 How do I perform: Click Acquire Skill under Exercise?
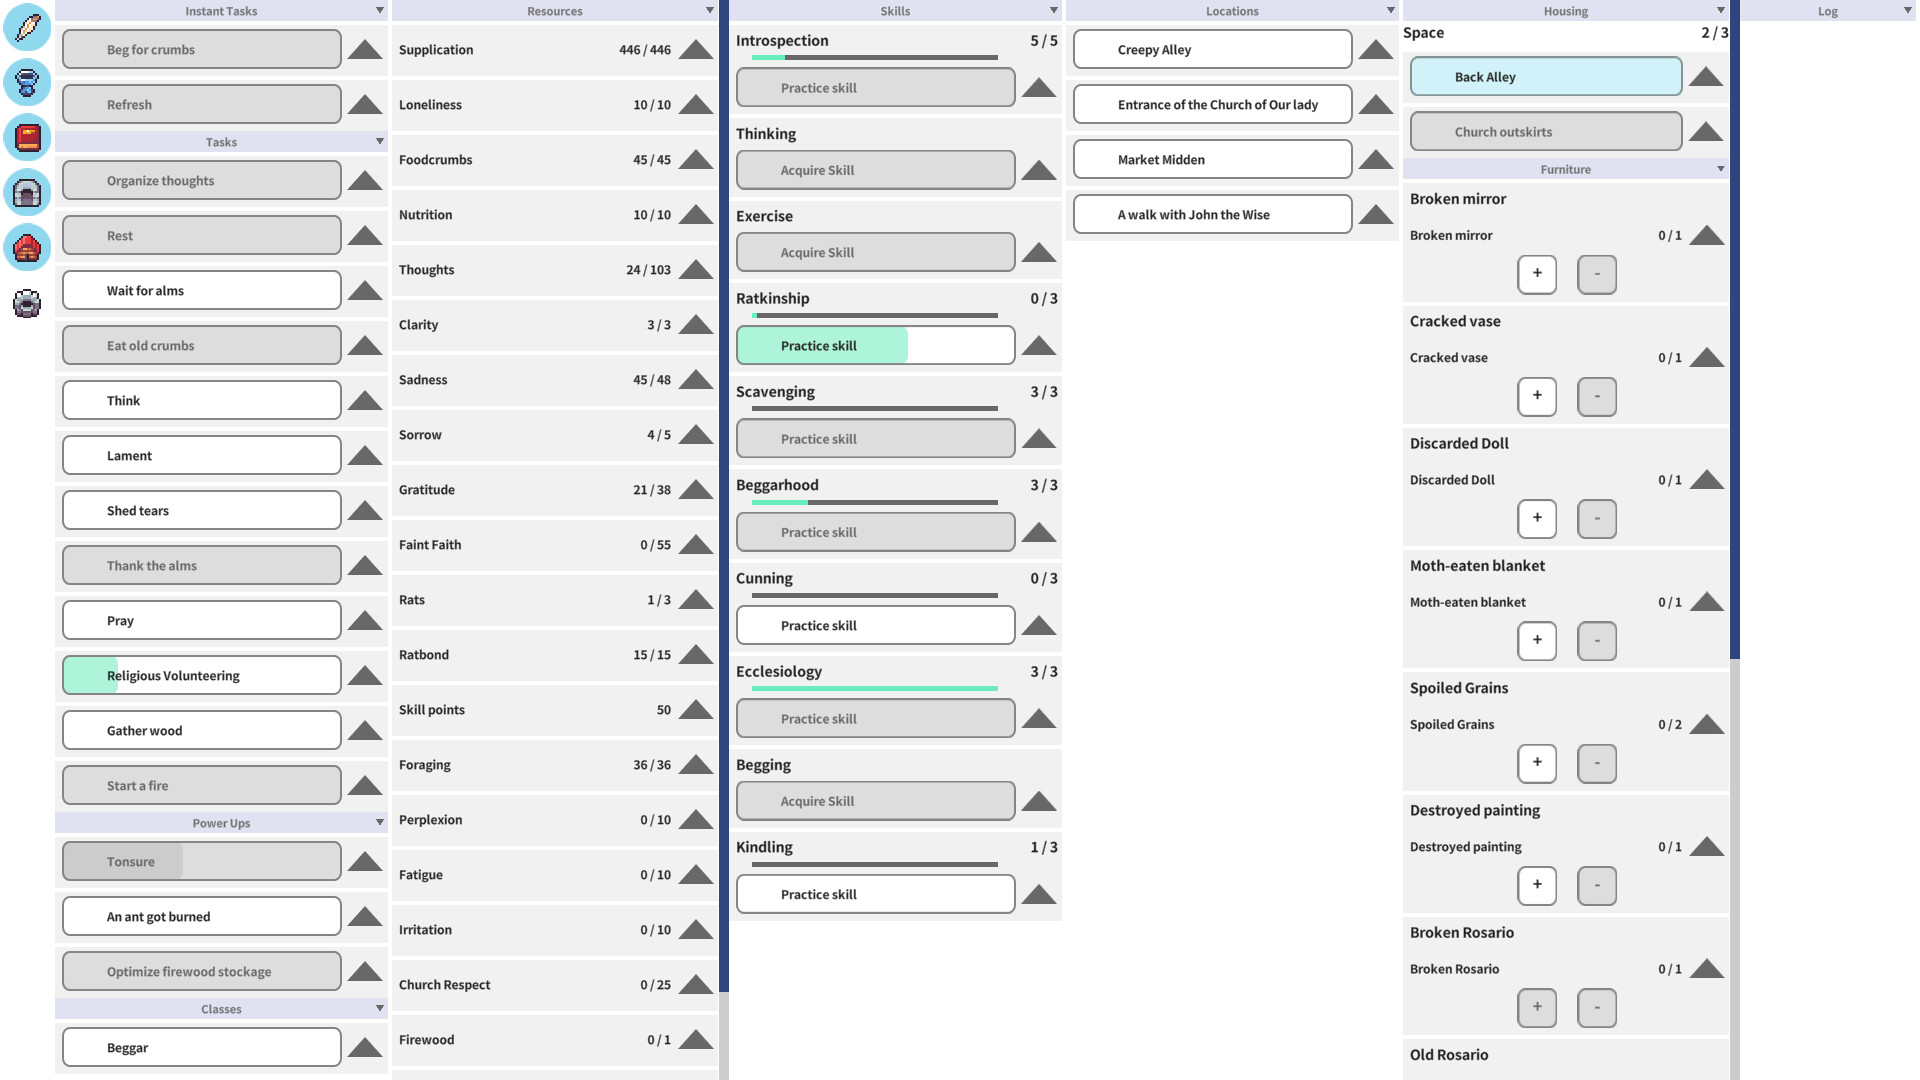[x=876, y=252]
